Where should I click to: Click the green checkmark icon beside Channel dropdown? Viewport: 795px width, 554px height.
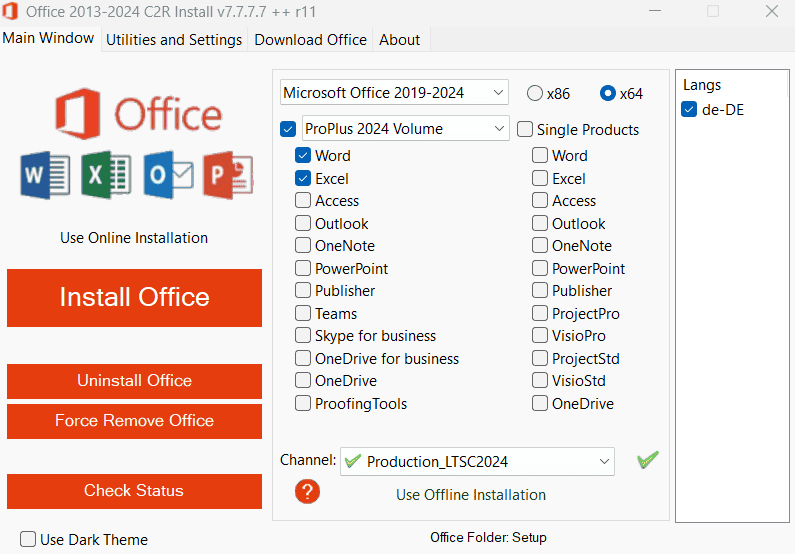tap(648, 460)
